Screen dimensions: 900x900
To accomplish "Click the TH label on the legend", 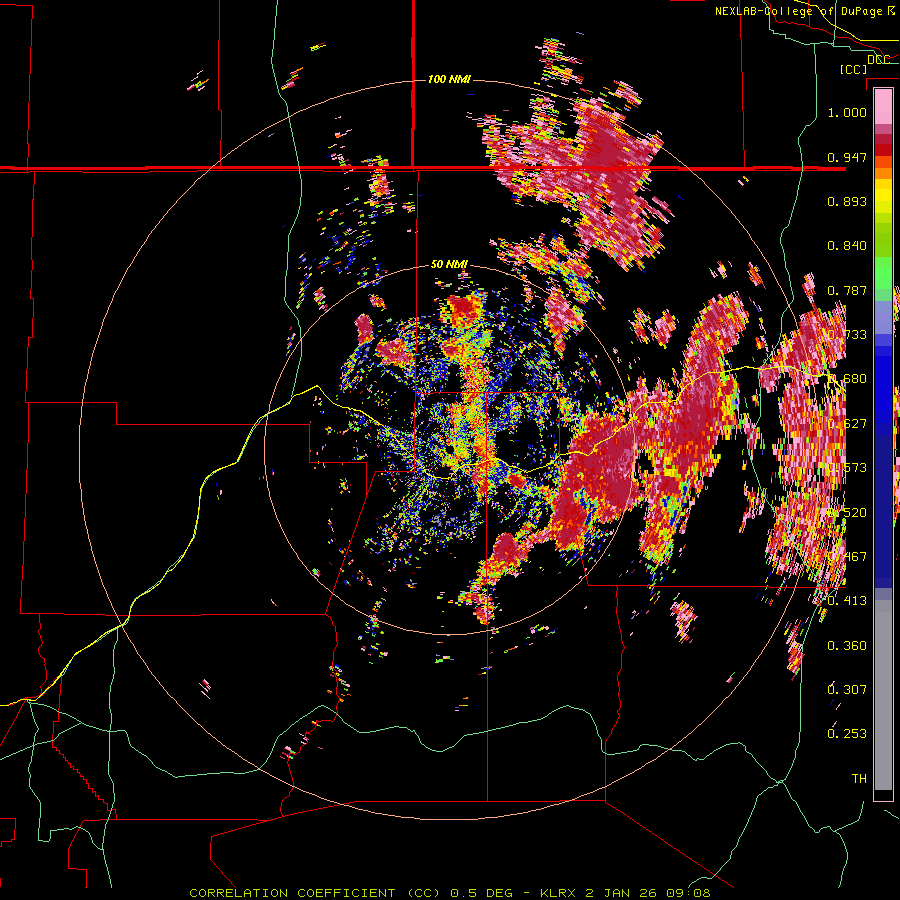I will [x=859, y=779].
